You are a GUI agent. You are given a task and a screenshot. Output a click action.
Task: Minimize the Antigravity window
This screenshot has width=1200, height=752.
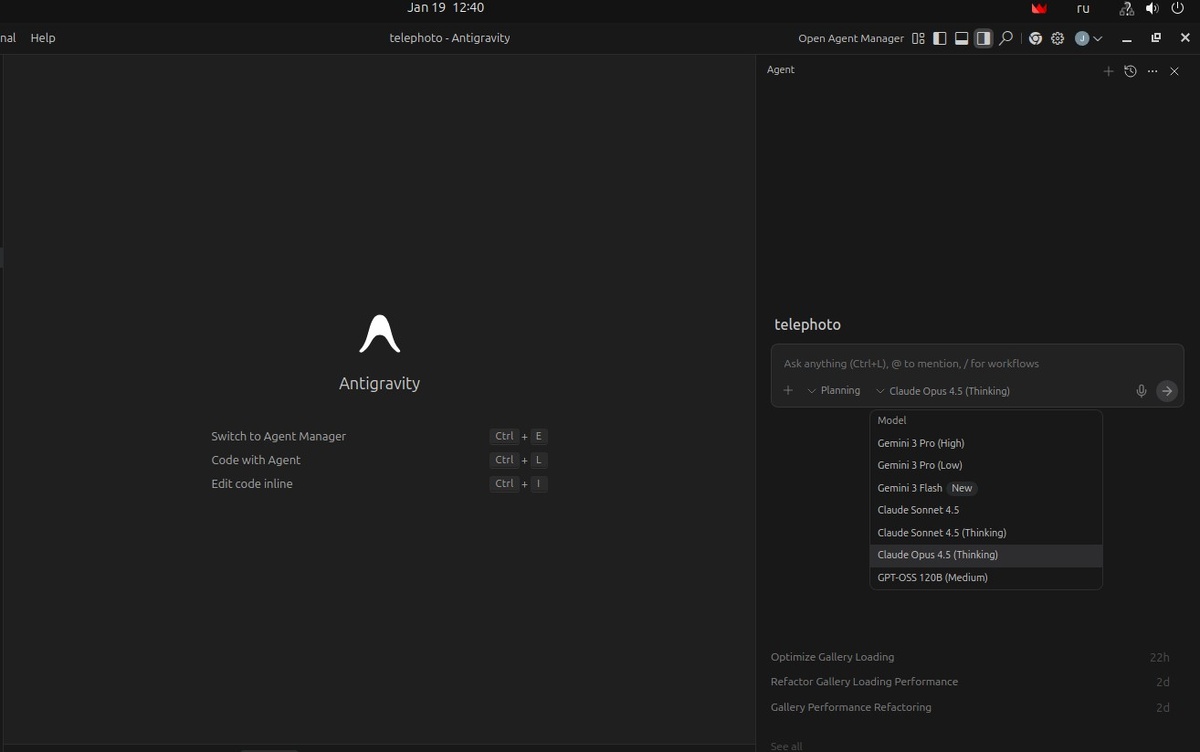coord(1127,38)
